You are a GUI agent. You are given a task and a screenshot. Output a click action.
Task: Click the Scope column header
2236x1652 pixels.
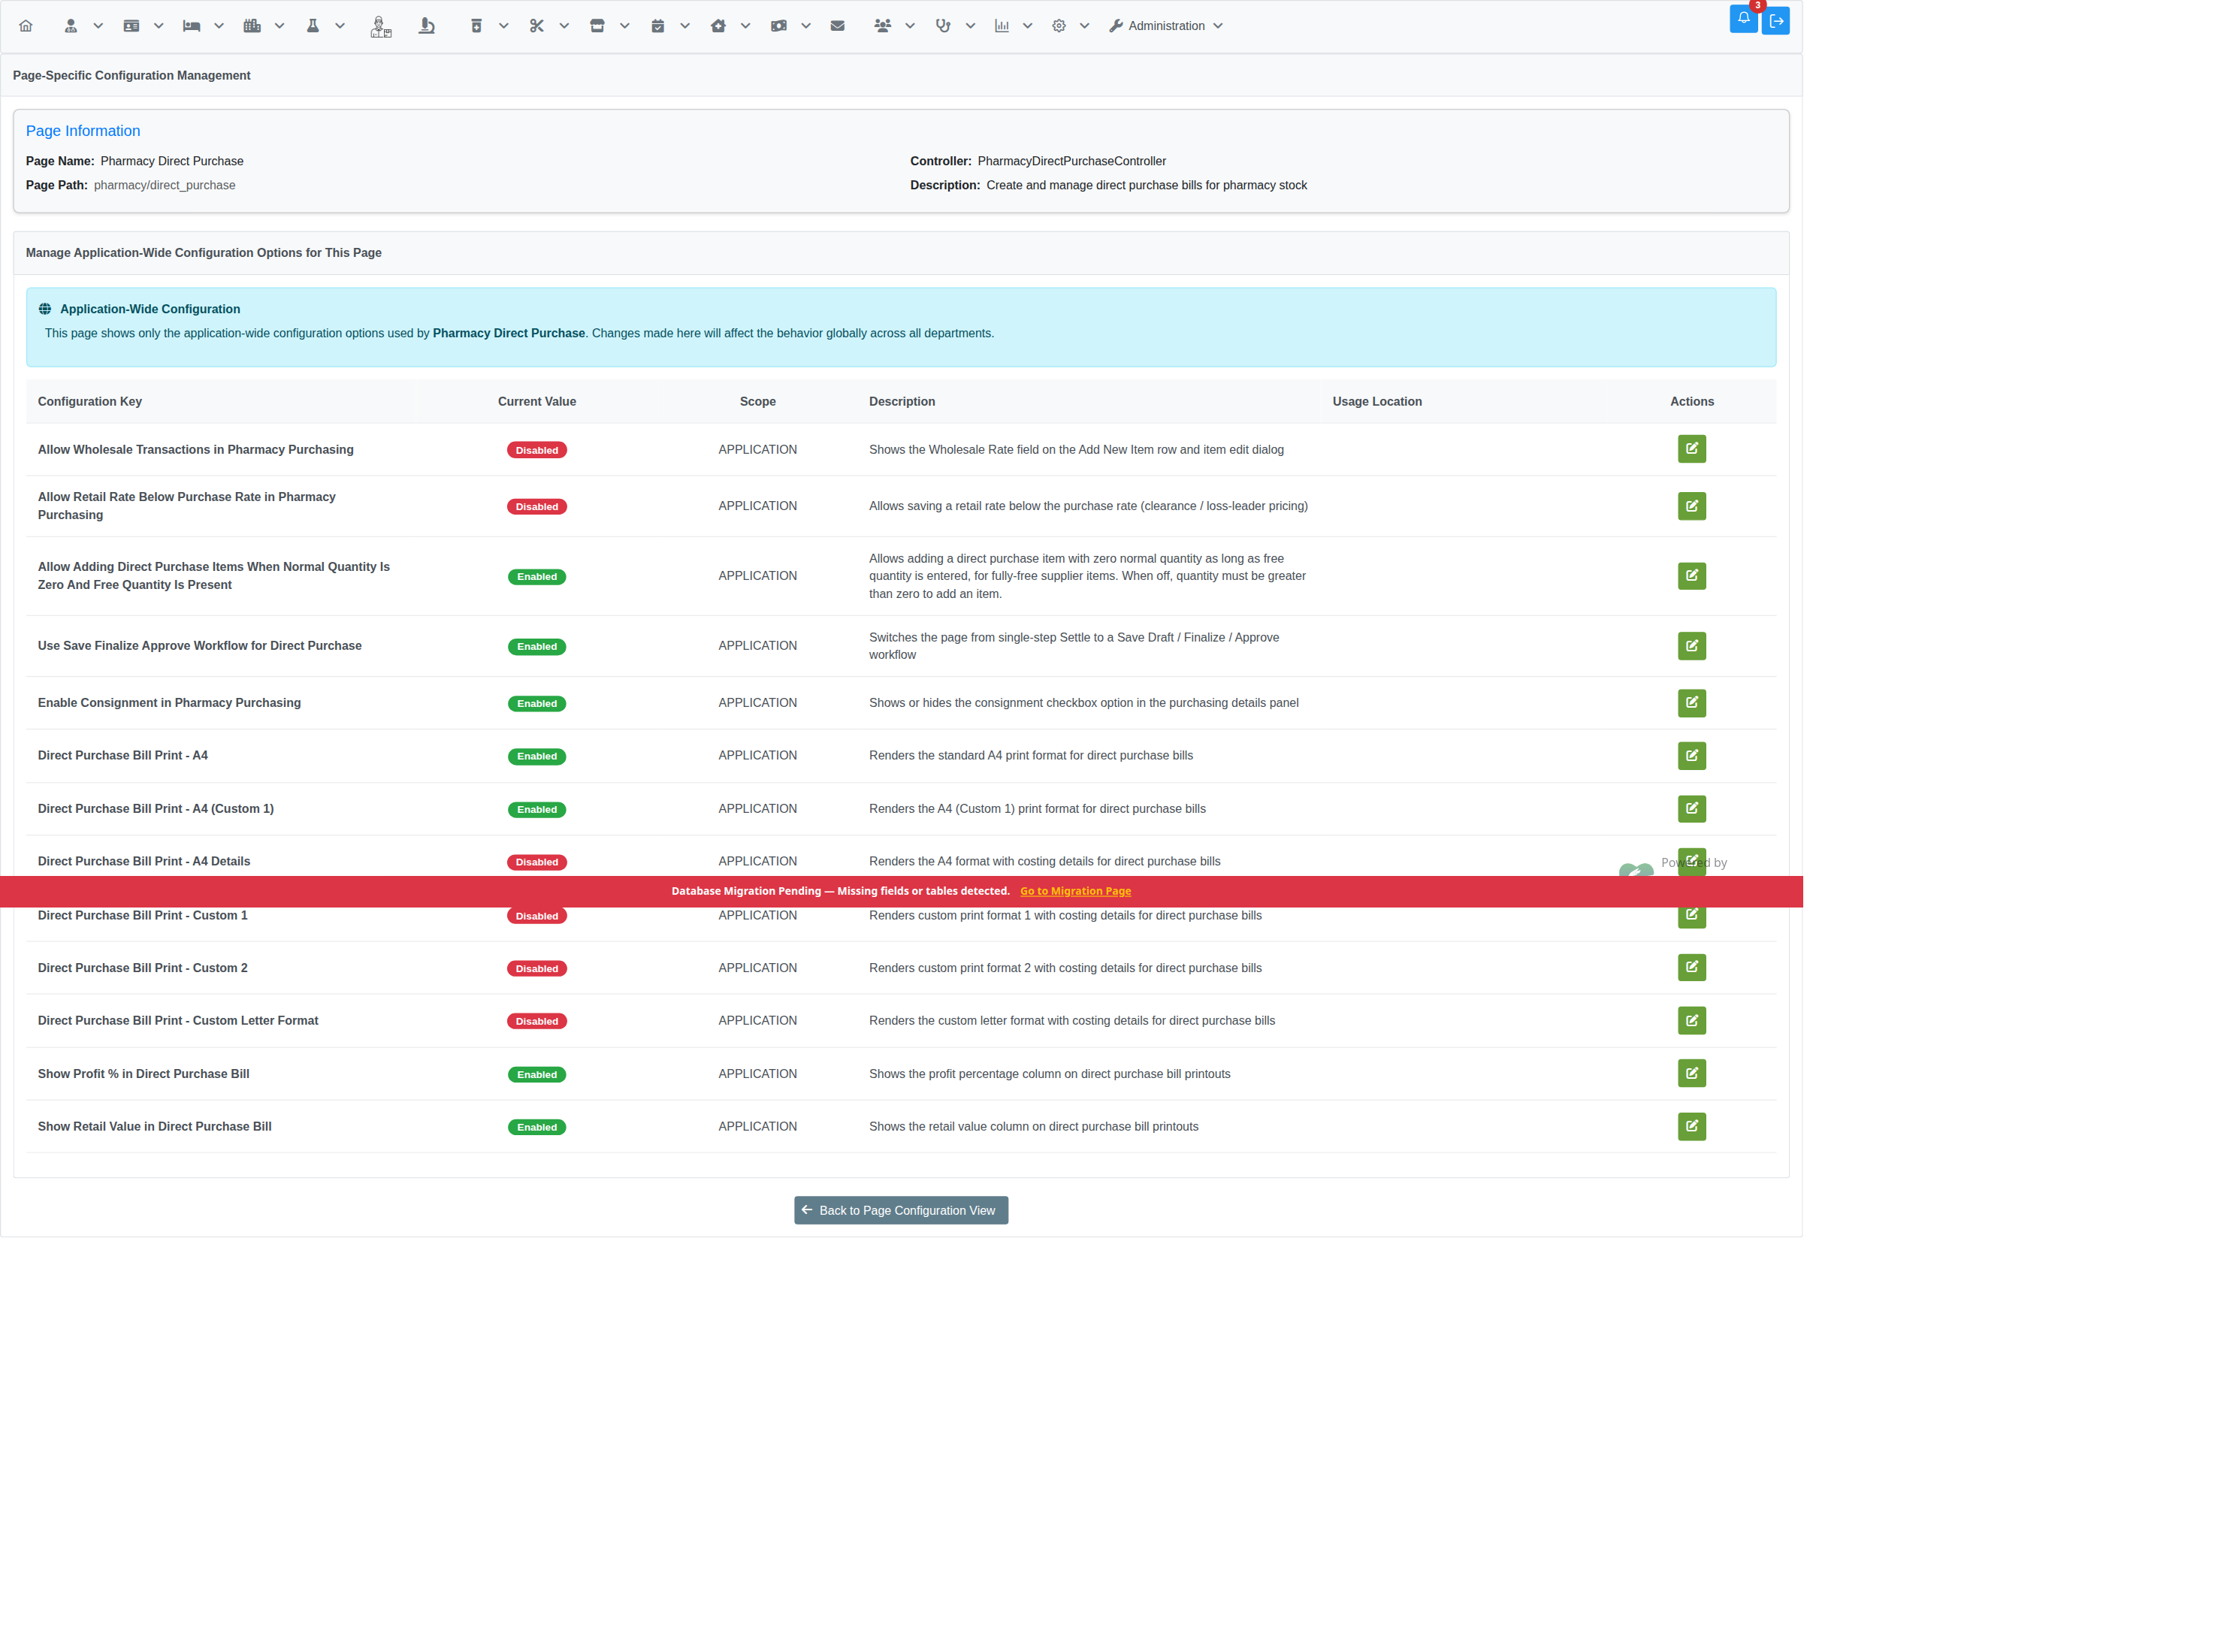758,402
